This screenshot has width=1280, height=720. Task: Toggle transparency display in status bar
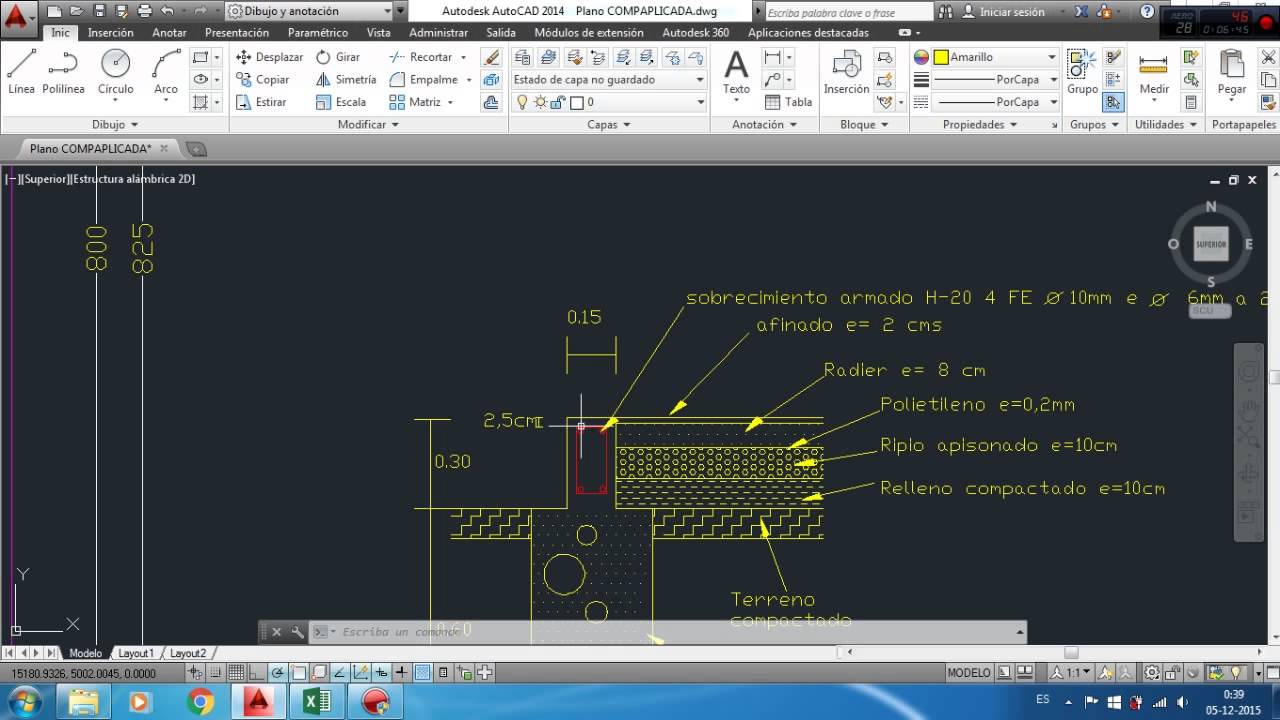pos(422,673)
